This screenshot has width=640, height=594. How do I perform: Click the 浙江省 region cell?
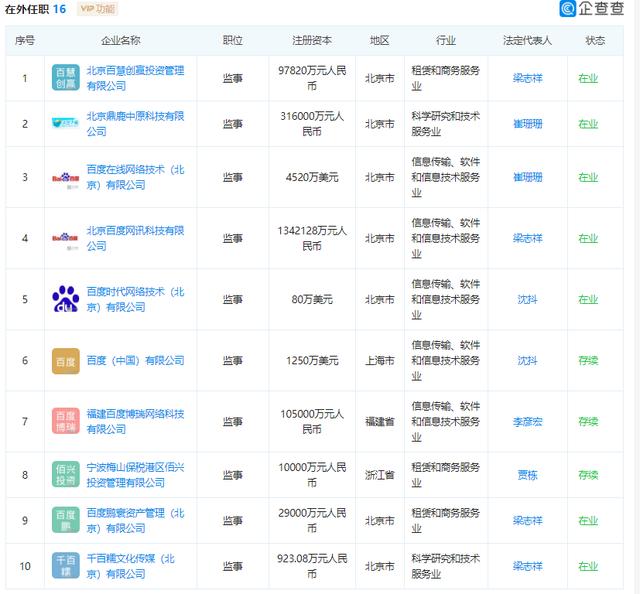(x=380, y=475)
